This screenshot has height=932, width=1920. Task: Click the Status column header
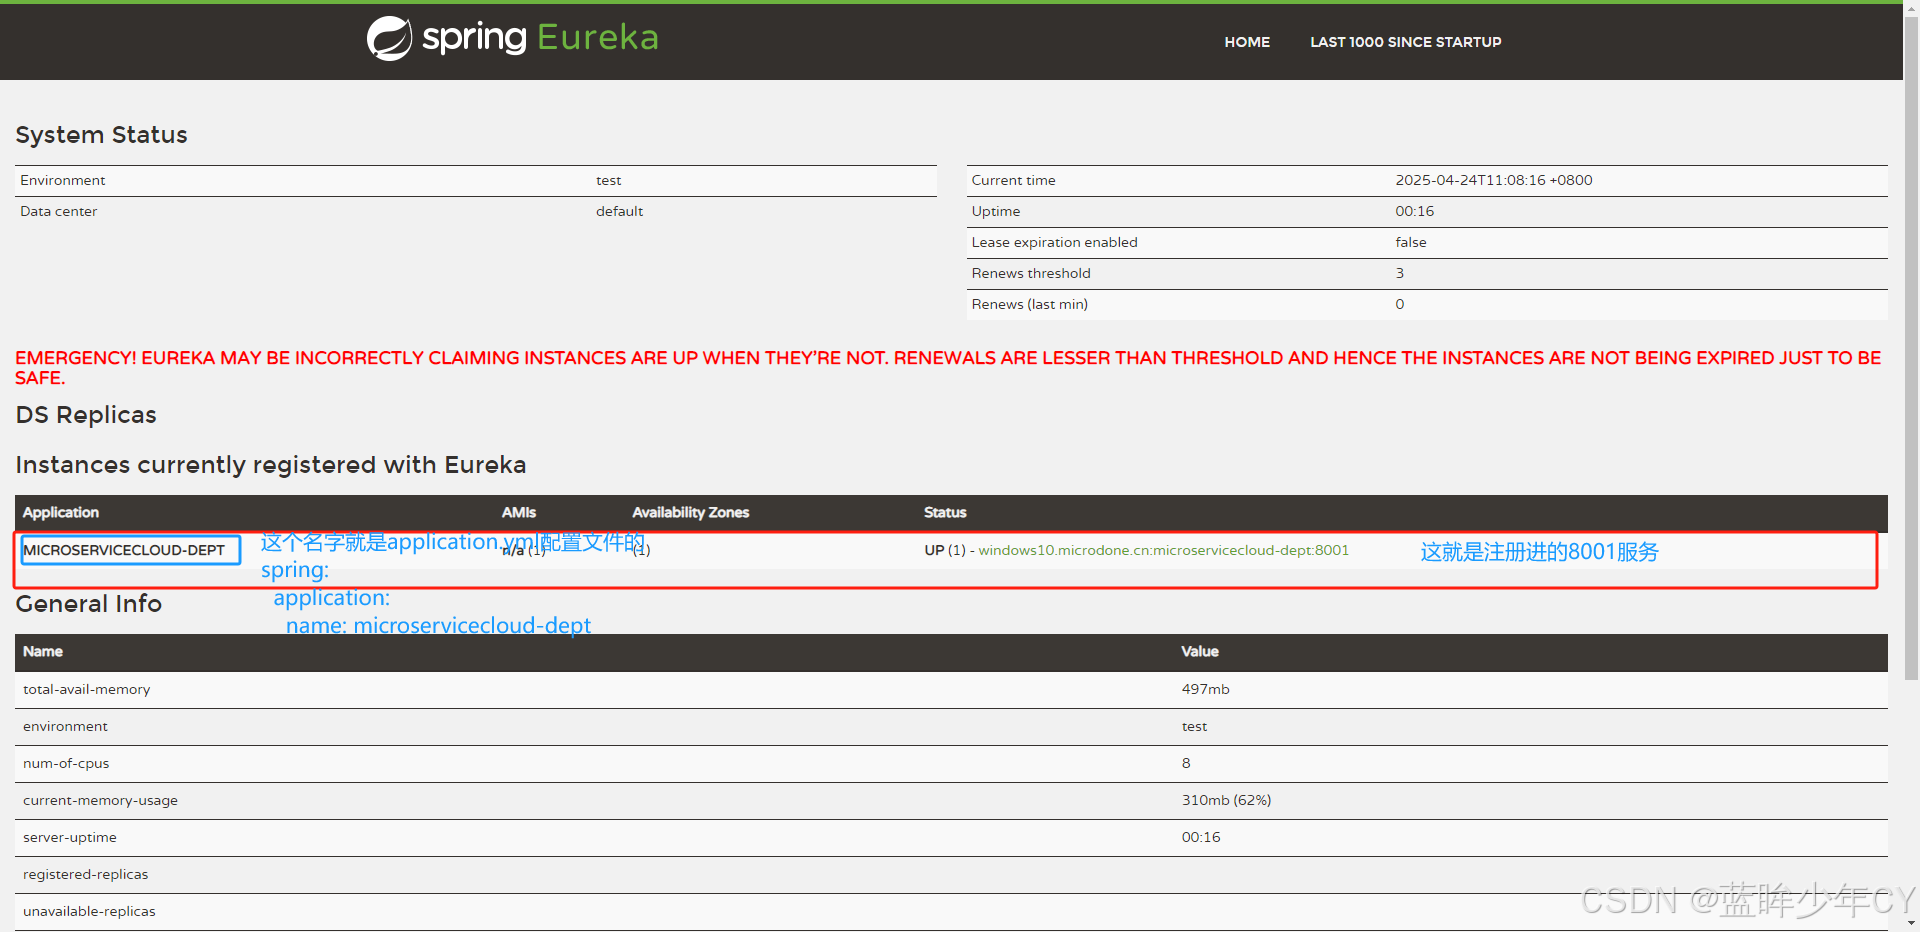[x=944, y=512]
